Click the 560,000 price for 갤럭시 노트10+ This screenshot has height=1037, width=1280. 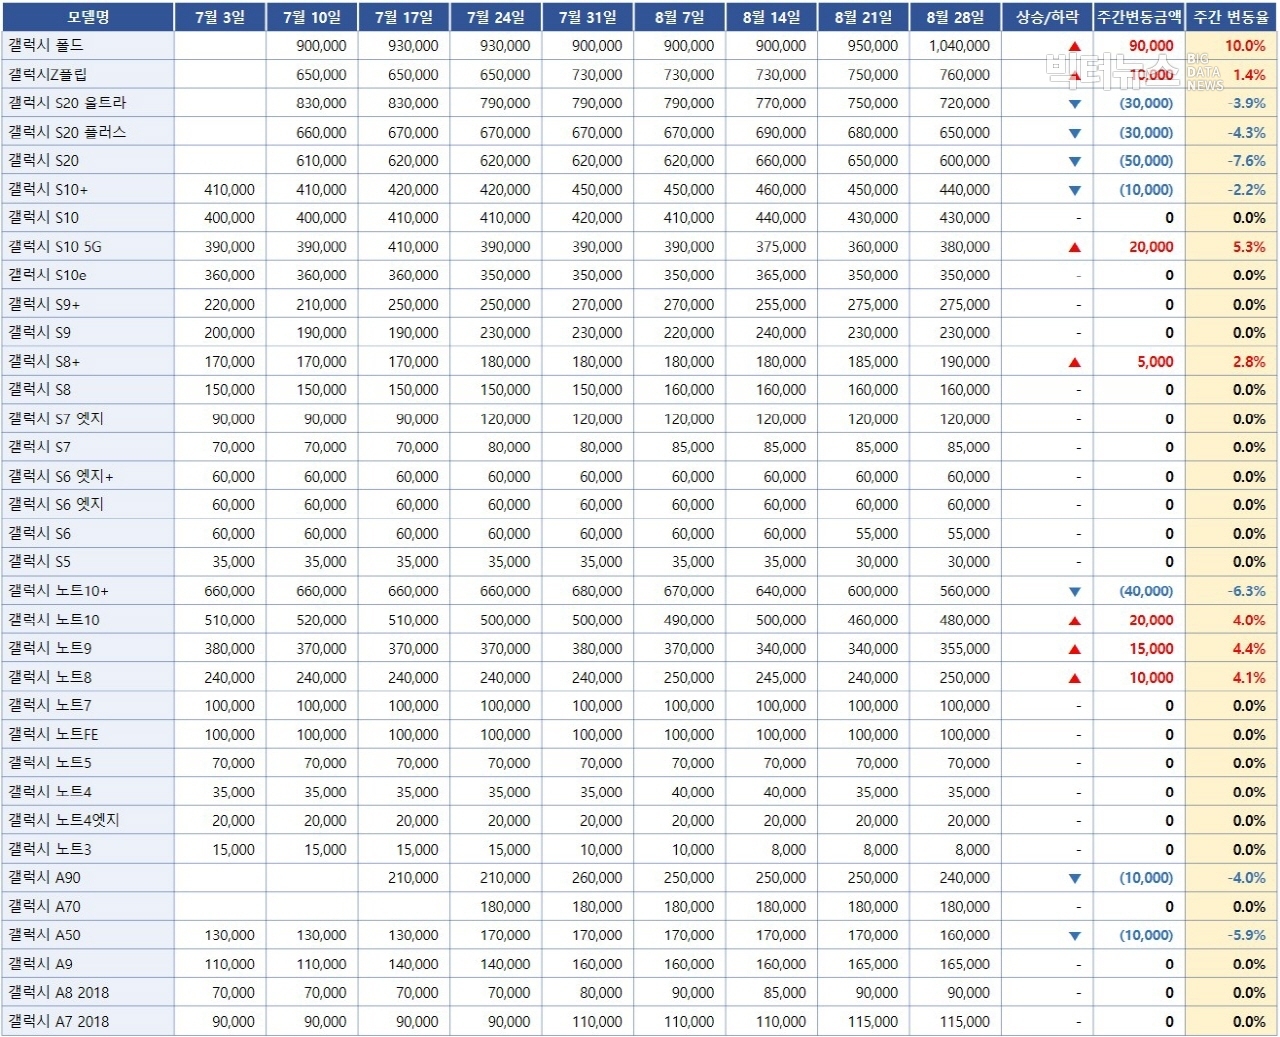click(x=965, y=592)
